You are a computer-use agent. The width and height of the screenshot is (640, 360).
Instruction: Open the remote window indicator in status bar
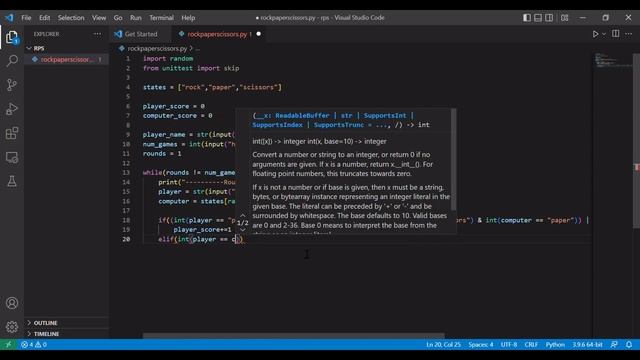pyautogui.click(x=8, y=344)
